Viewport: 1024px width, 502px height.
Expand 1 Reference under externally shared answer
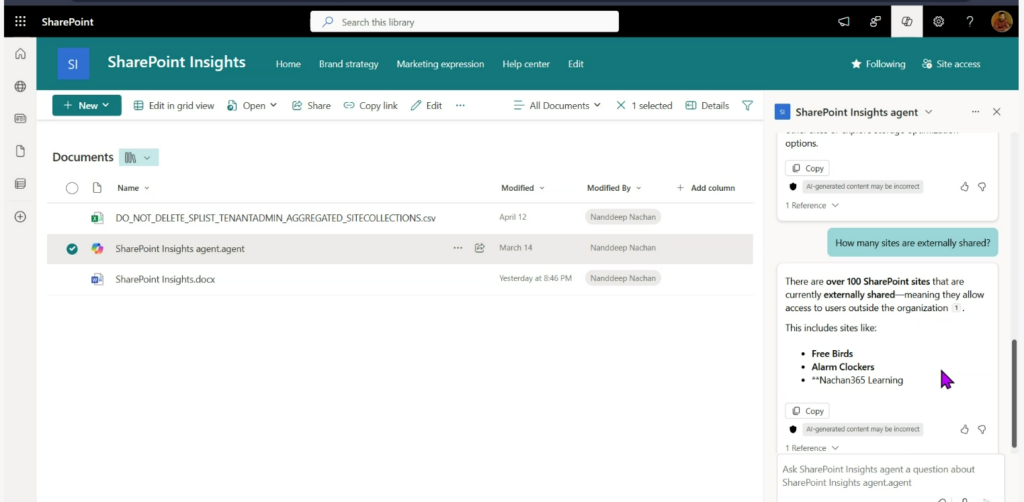[812, 448]
